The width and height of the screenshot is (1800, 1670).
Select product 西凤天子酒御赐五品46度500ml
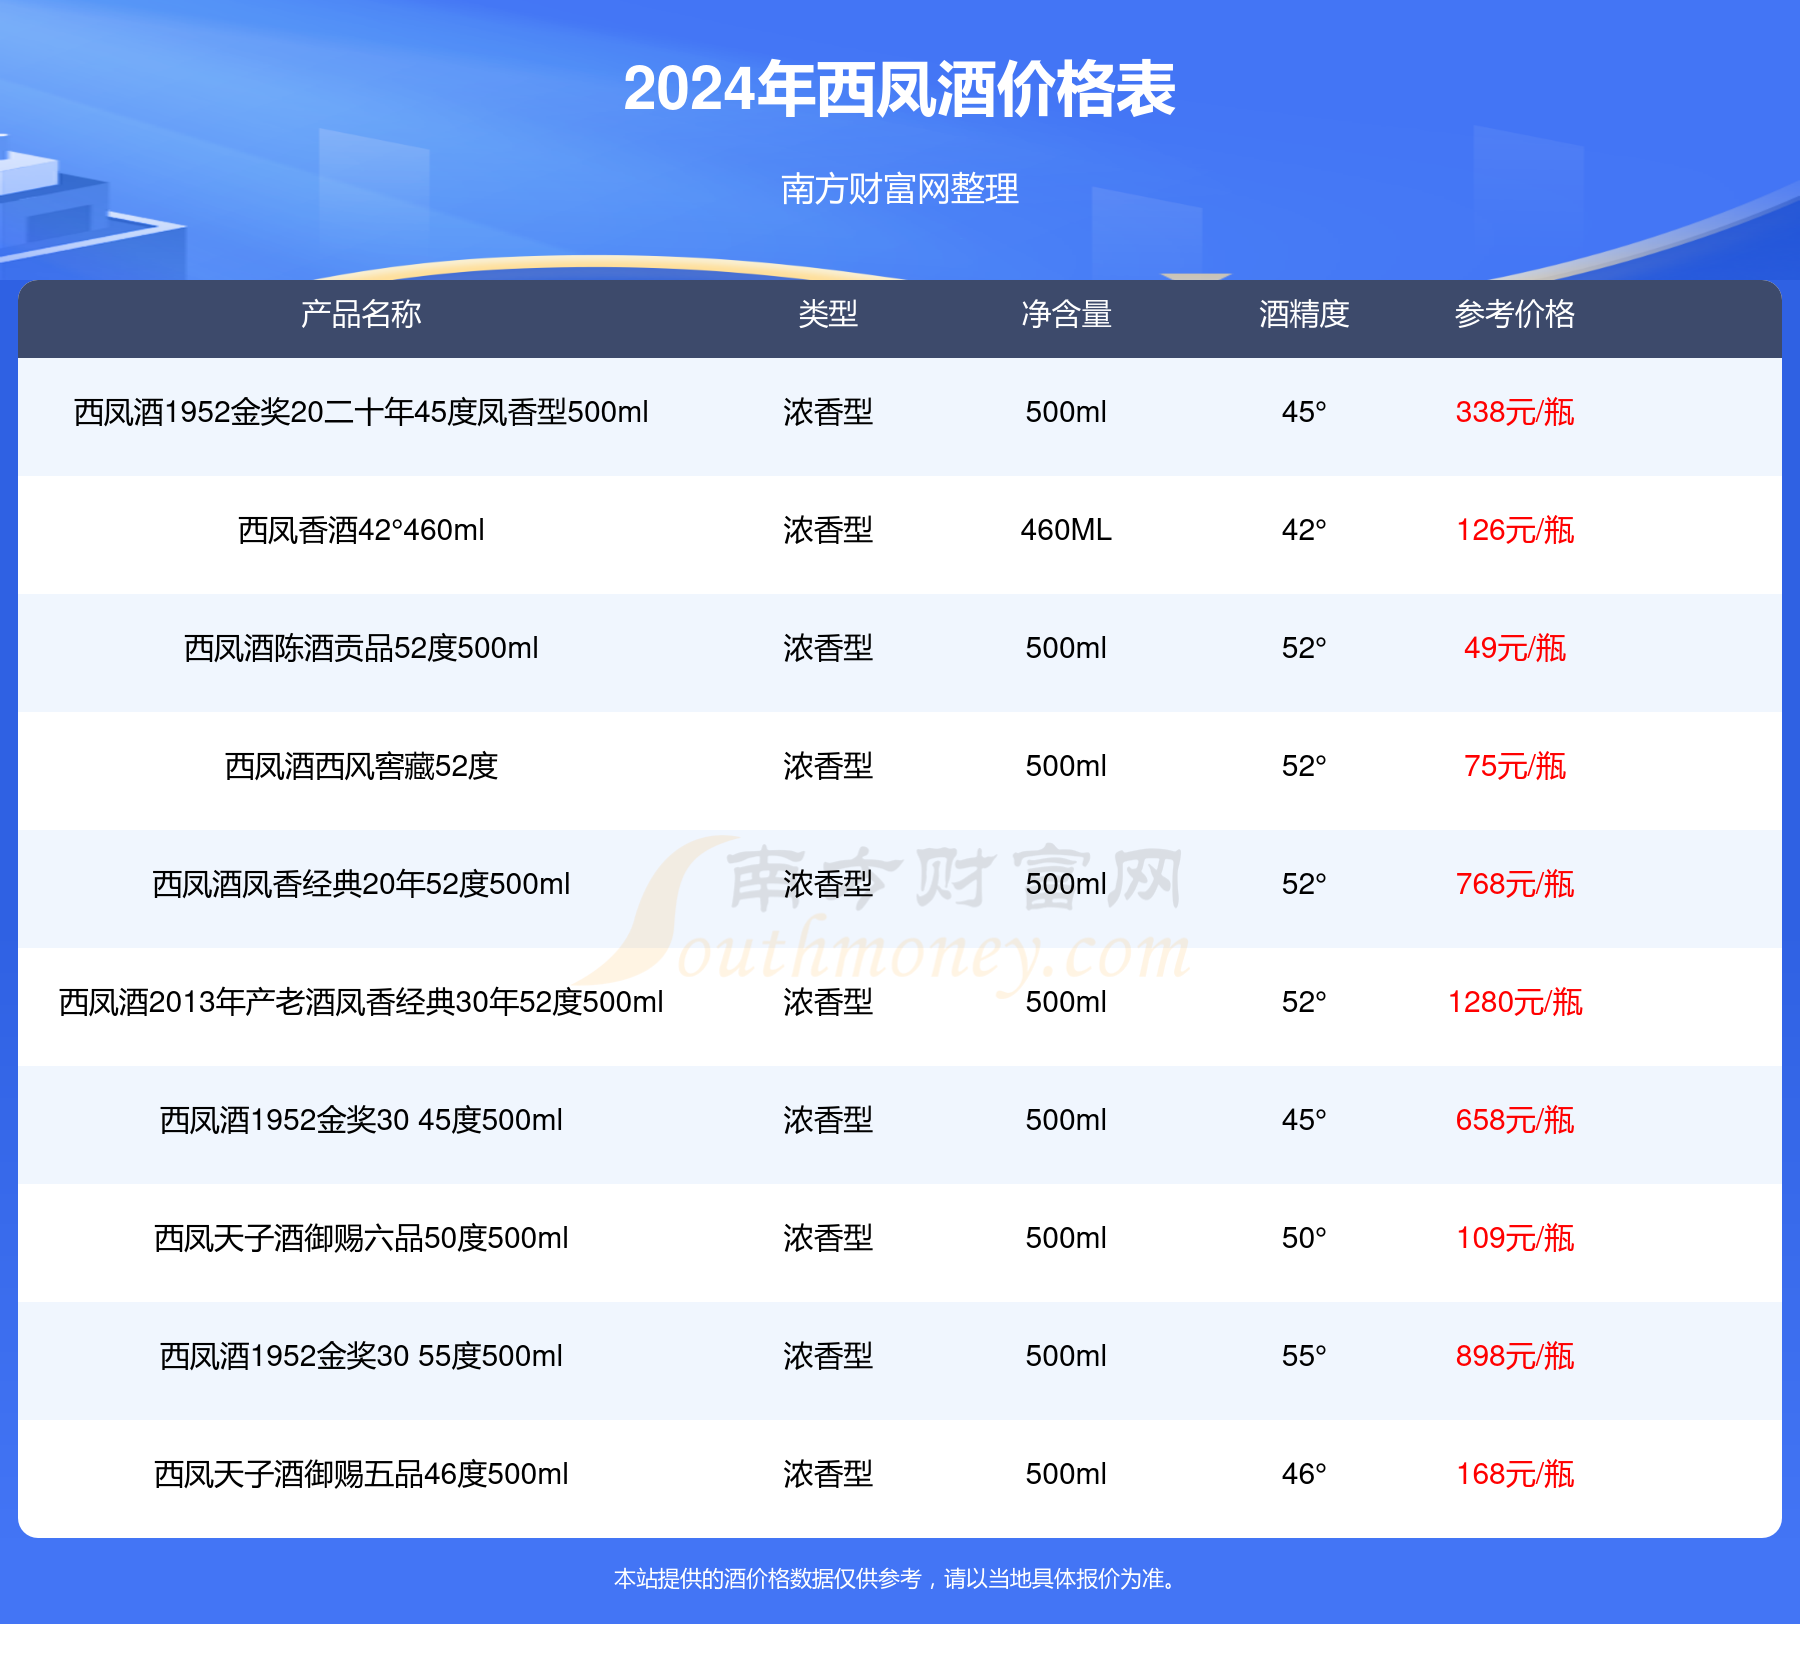(361, 1474)
